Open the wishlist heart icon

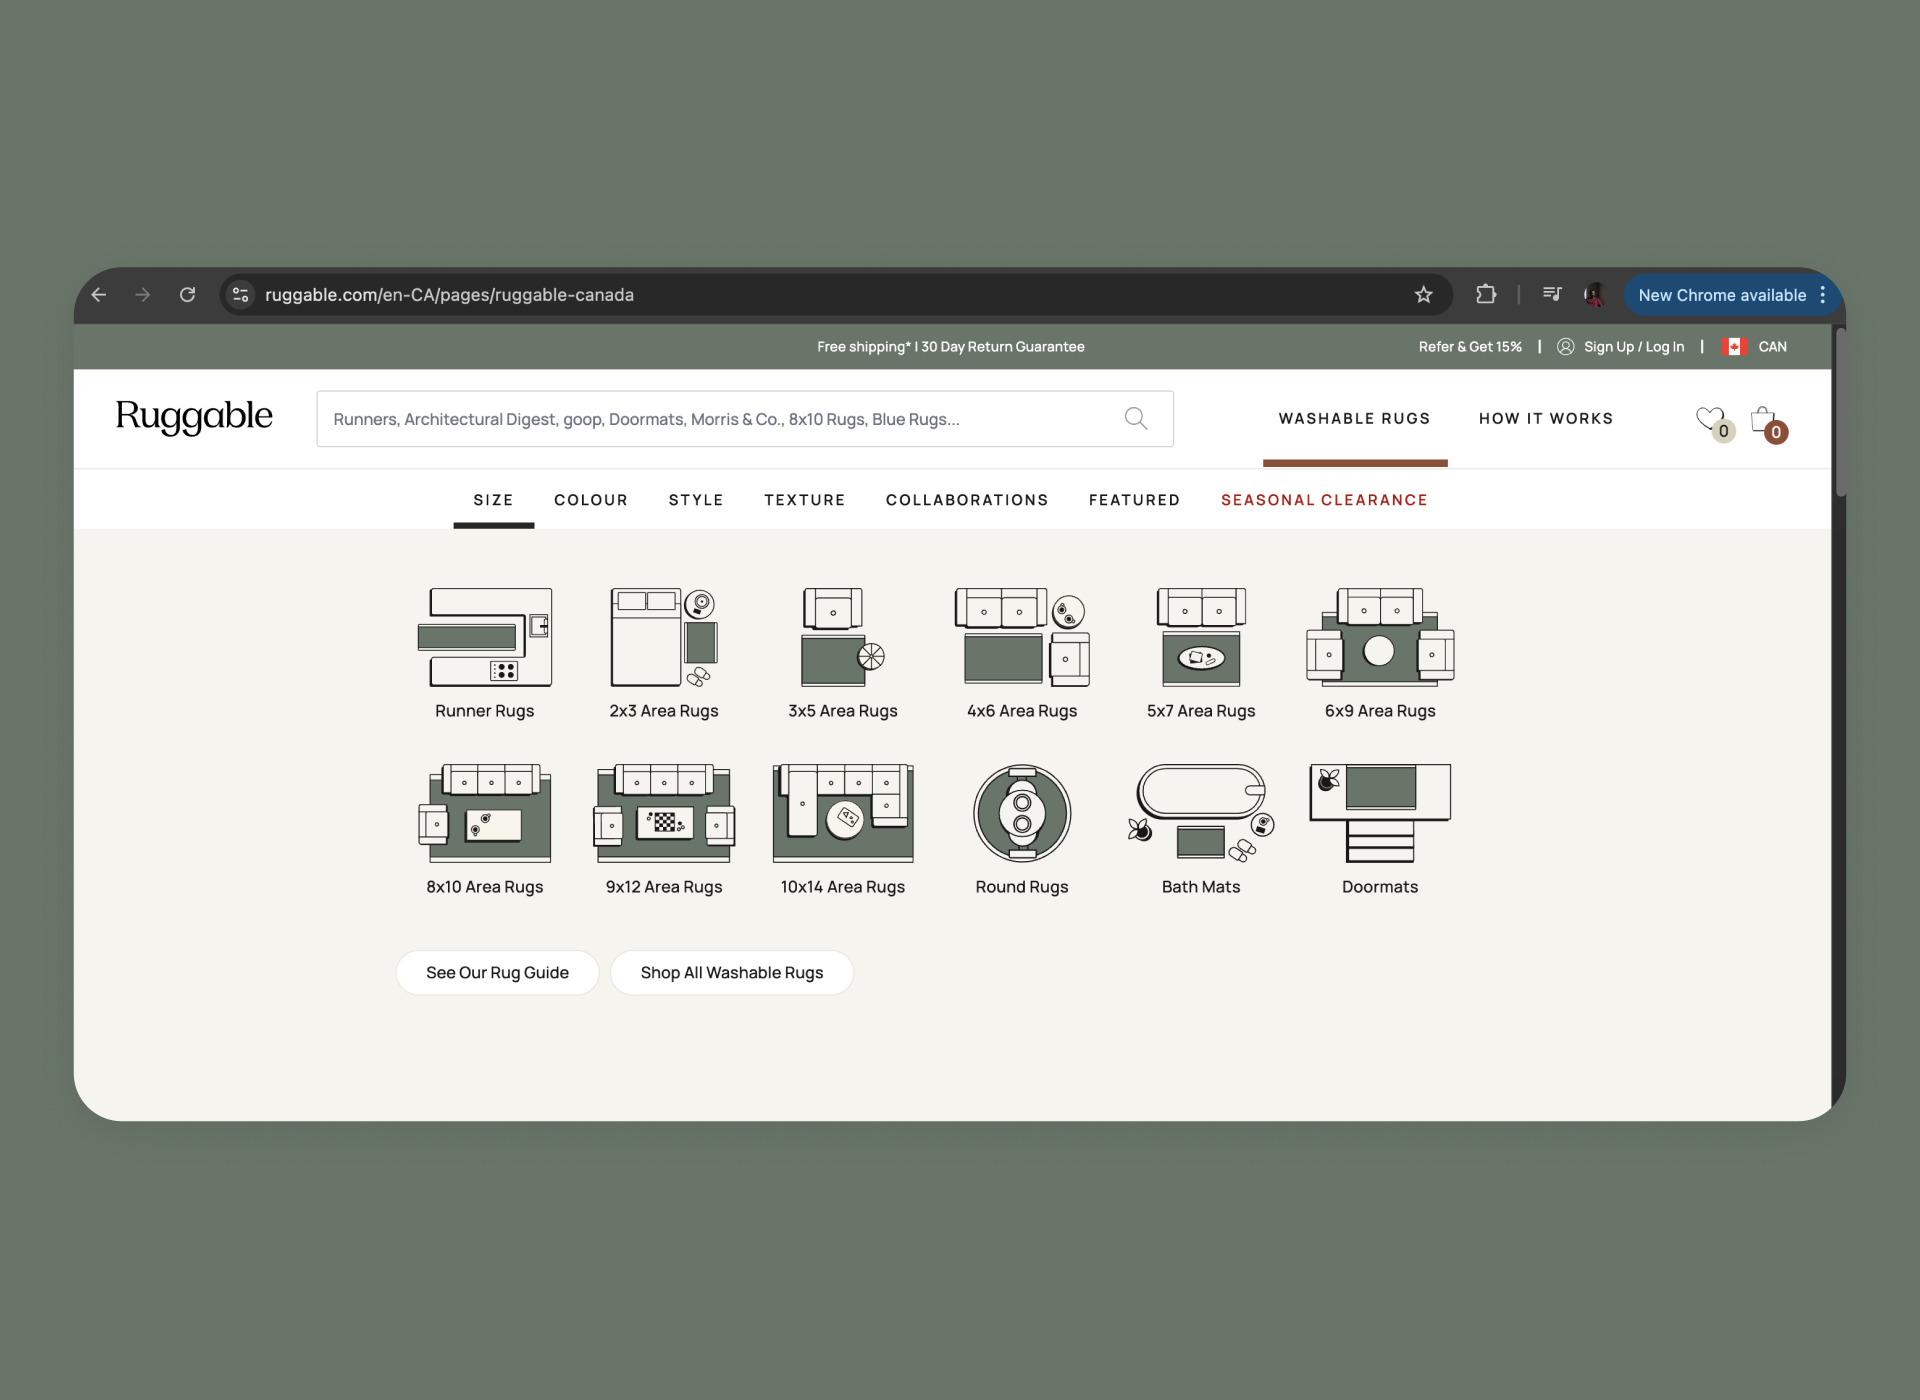[1710, 419]
